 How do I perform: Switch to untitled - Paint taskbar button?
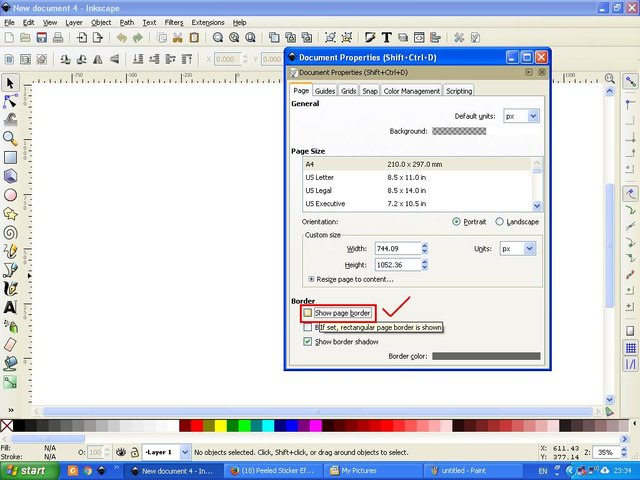tap(472, 471)
